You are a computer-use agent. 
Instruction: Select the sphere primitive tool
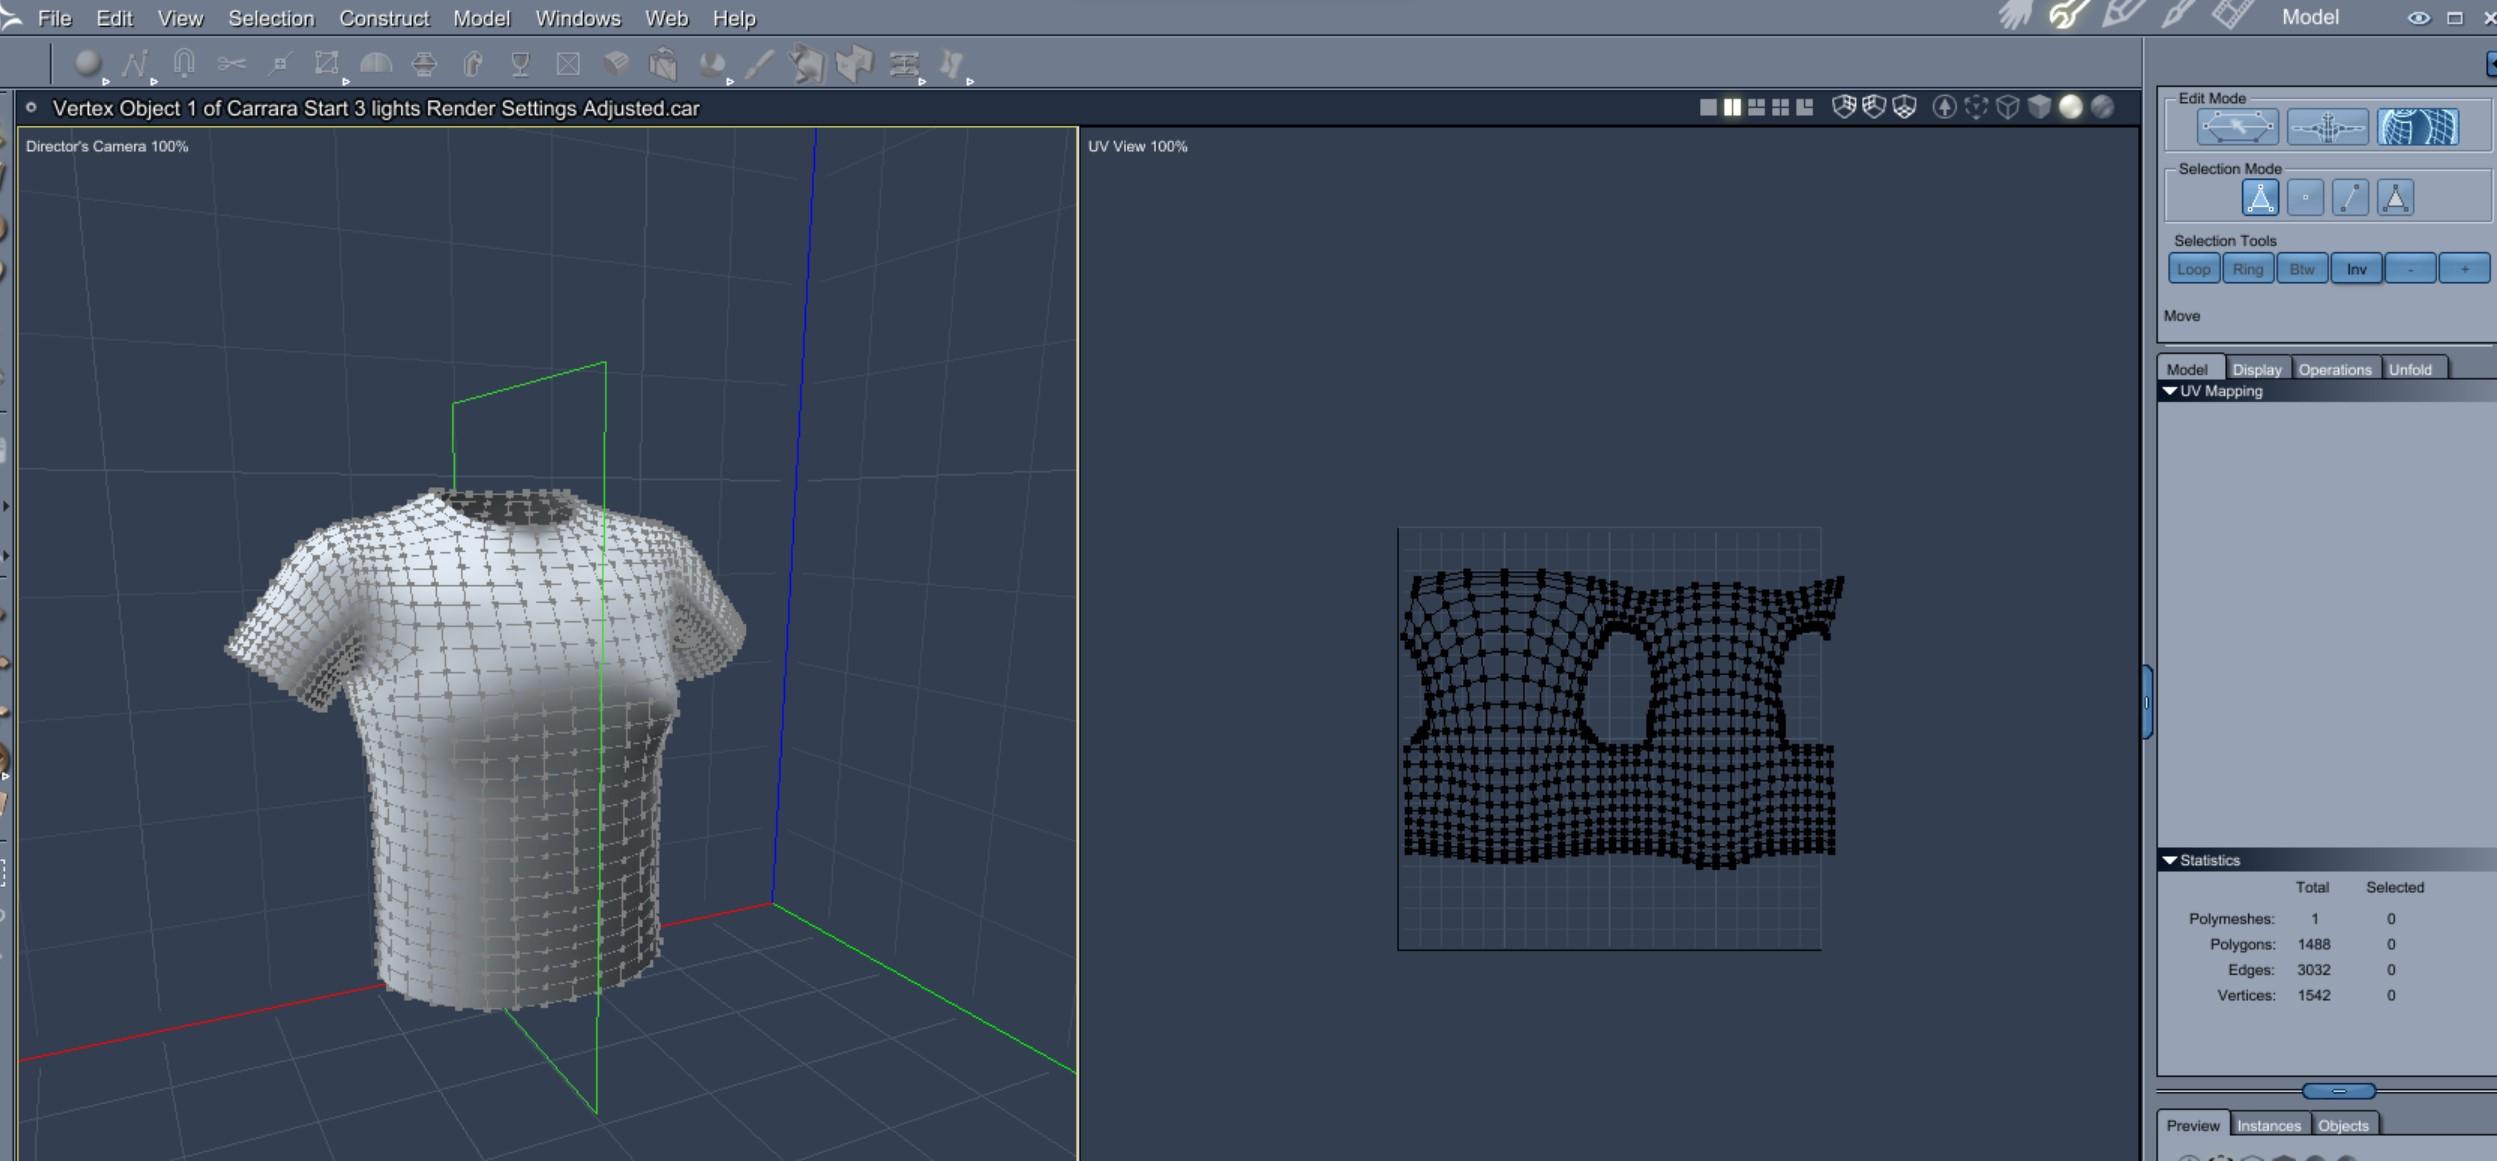tap(87, 64)
